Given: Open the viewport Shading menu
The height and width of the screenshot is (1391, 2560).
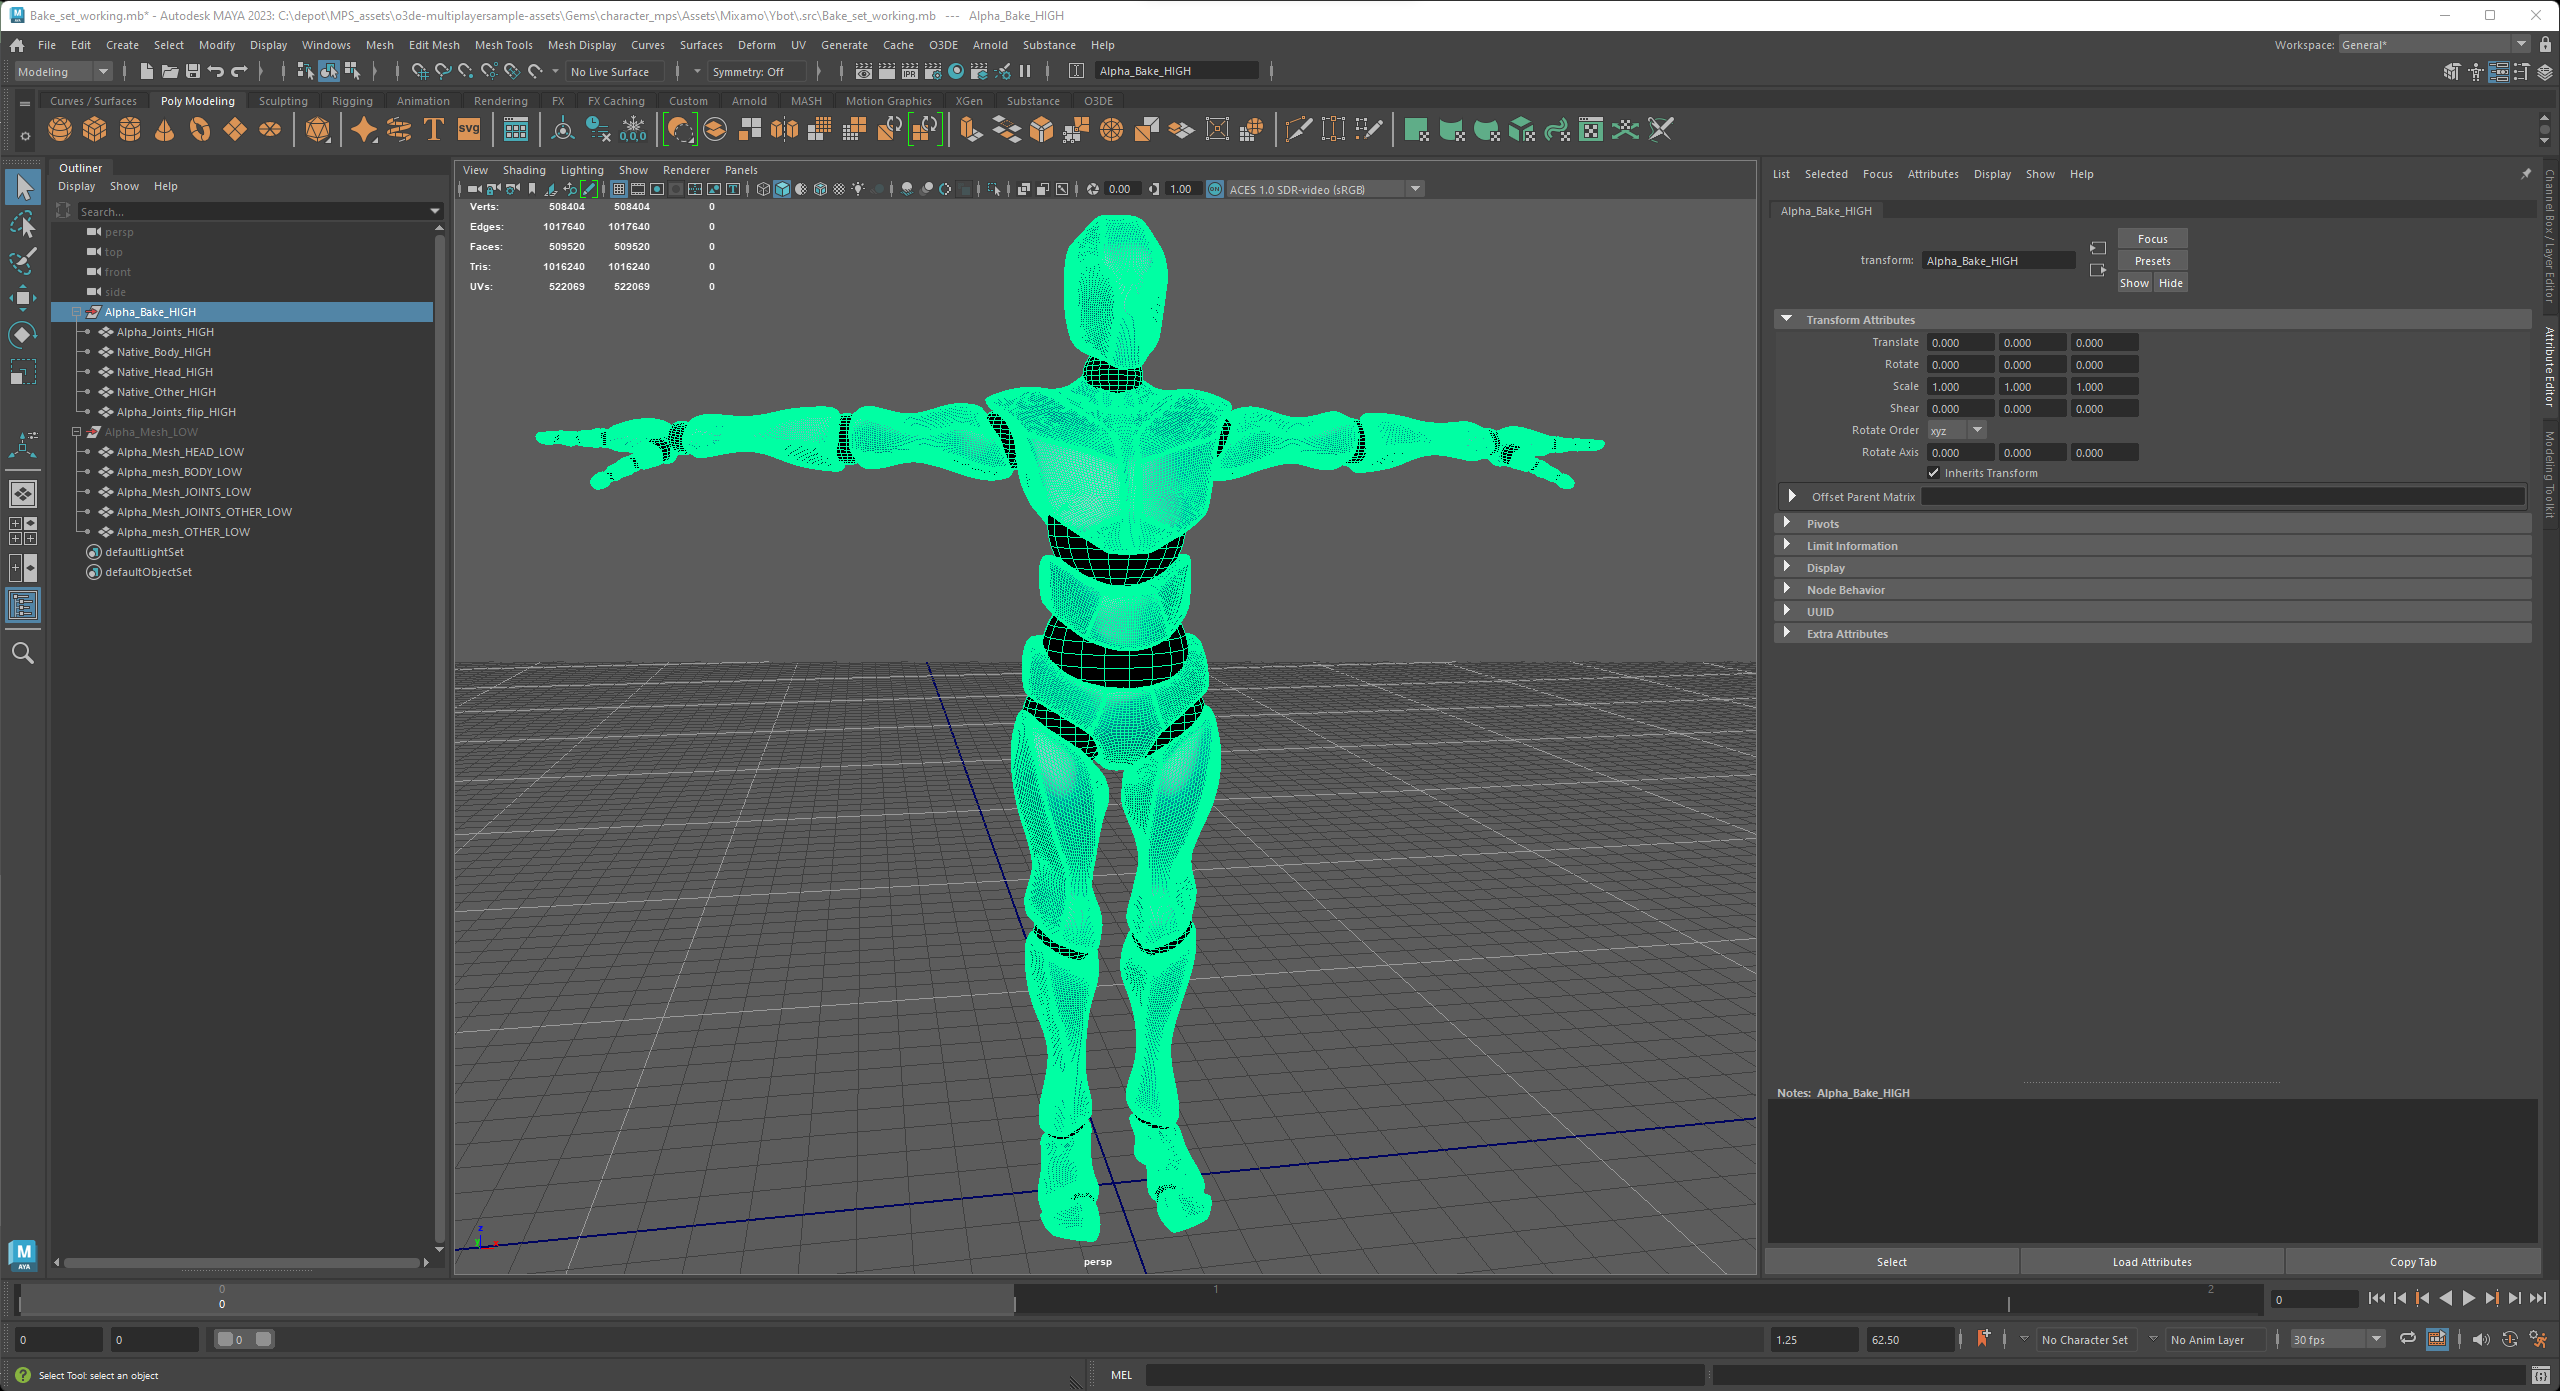Looking at the screenshot, I should coord(524,170).
